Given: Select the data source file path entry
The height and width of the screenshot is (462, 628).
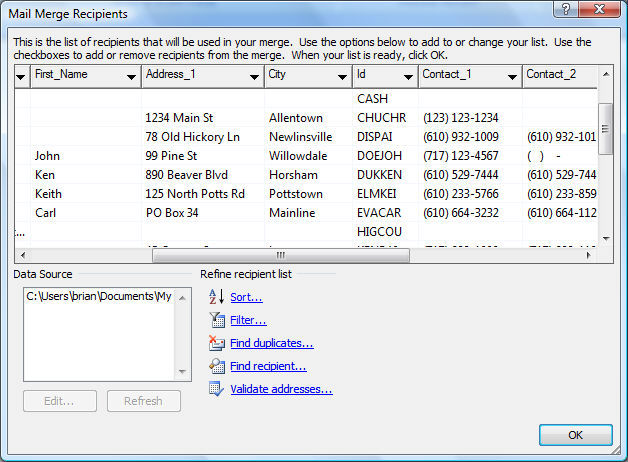Looking at the screenshot, I should pos(98,296).
